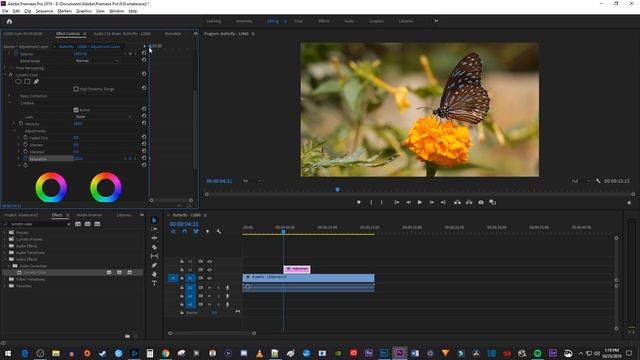
Task: Click the right color wheel
Action: tap(106, 187)
